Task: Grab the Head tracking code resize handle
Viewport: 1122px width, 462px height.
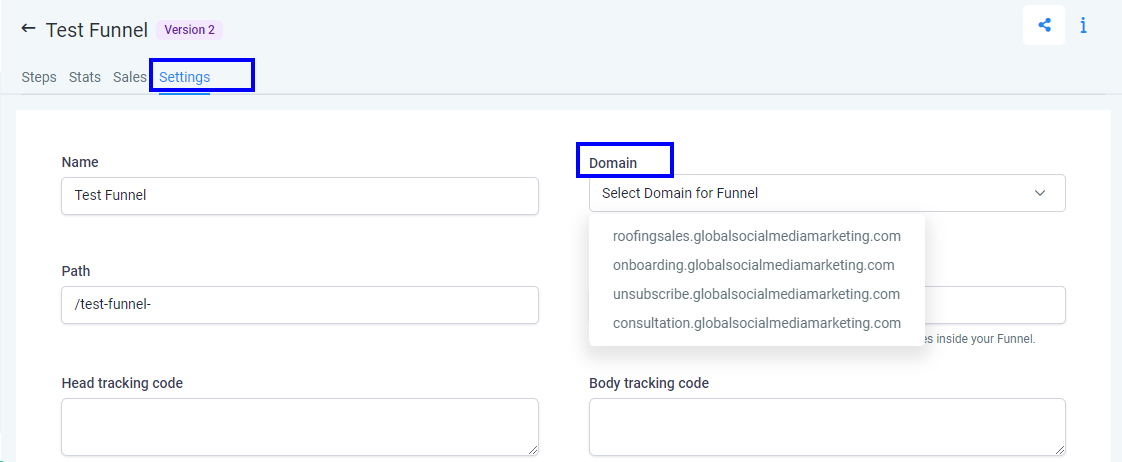Action: 532,450
